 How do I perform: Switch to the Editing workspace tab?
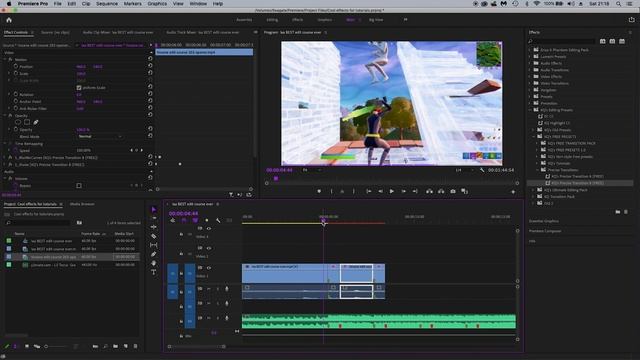(x=272, y=20)
